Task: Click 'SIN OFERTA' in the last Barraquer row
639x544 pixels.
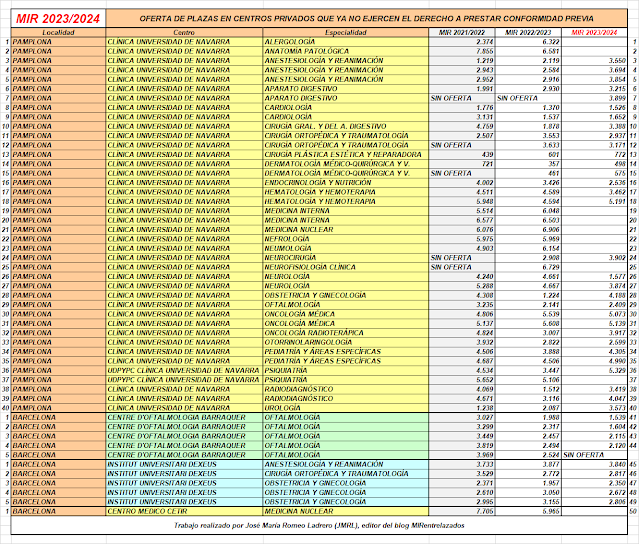Action: pos(583,455)
